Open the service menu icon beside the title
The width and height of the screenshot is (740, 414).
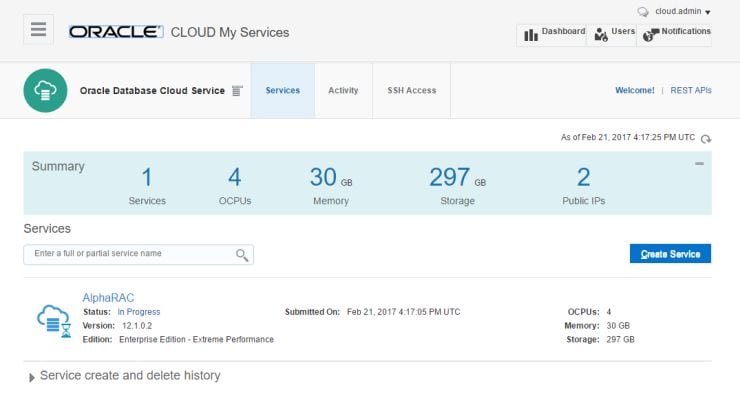pos(237,91)
